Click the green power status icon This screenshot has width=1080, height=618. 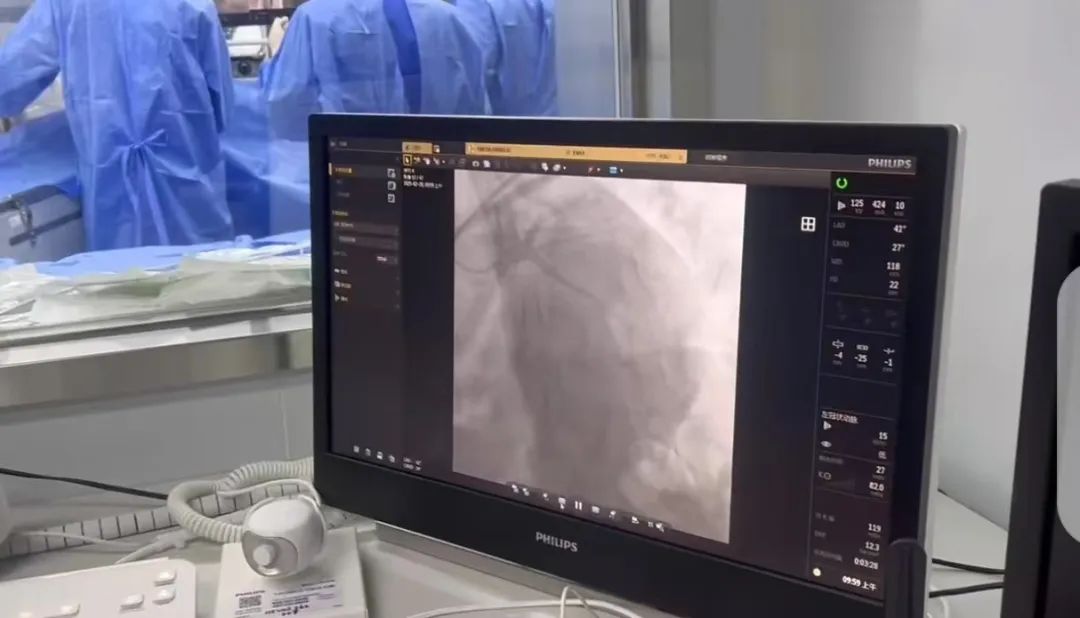coord(842,183)
